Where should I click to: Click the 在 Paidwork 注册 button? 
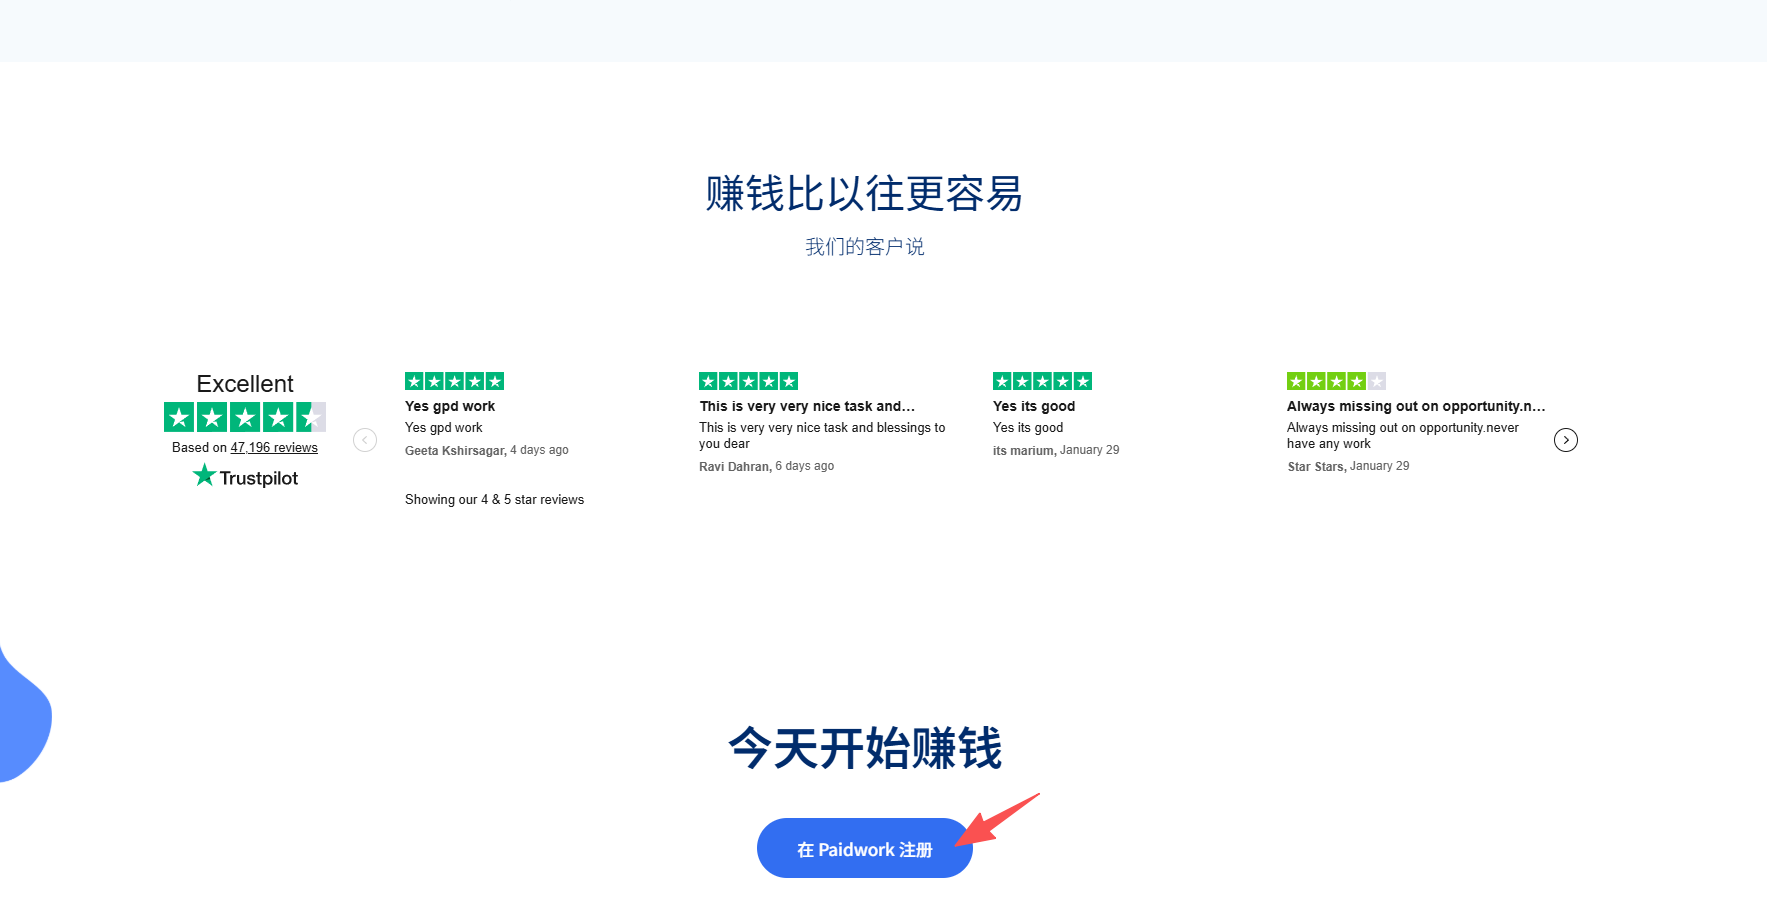(863, 848)
